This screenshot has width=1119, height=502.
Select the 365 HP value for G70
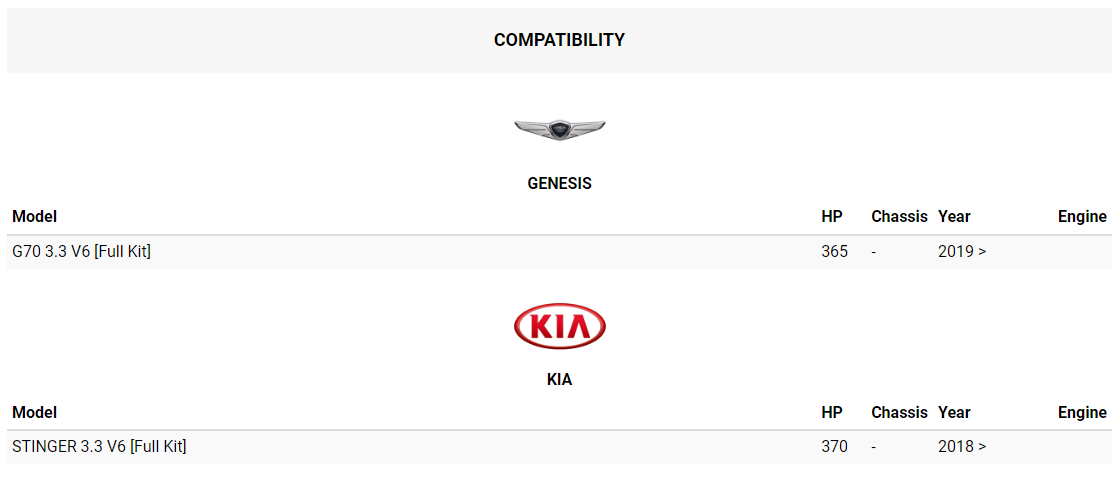tap(835, 251)
